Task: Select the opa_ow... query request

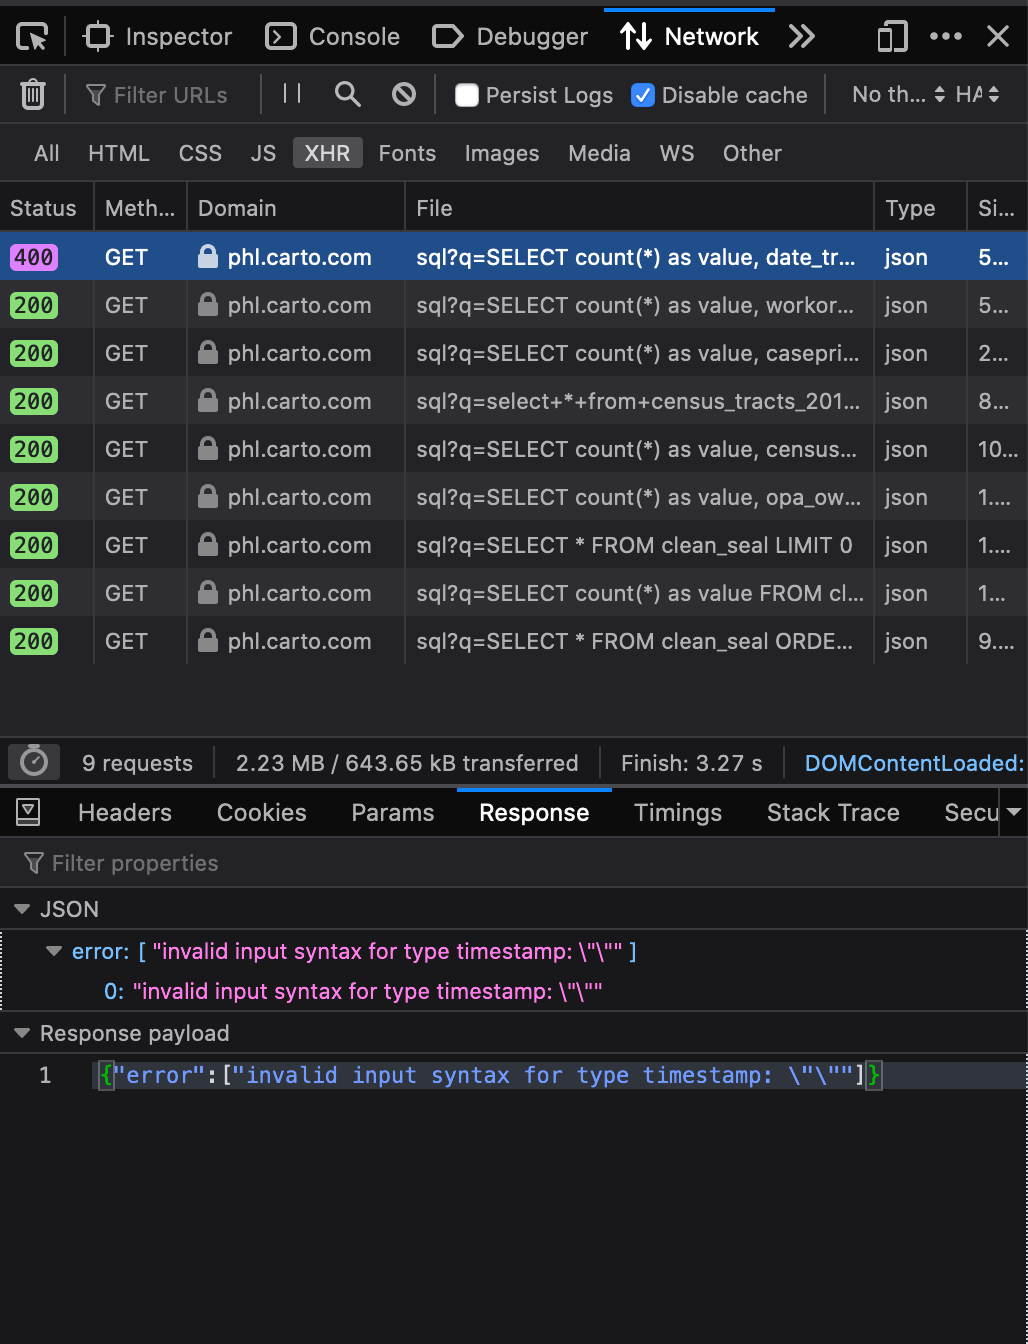Action: 514,497
